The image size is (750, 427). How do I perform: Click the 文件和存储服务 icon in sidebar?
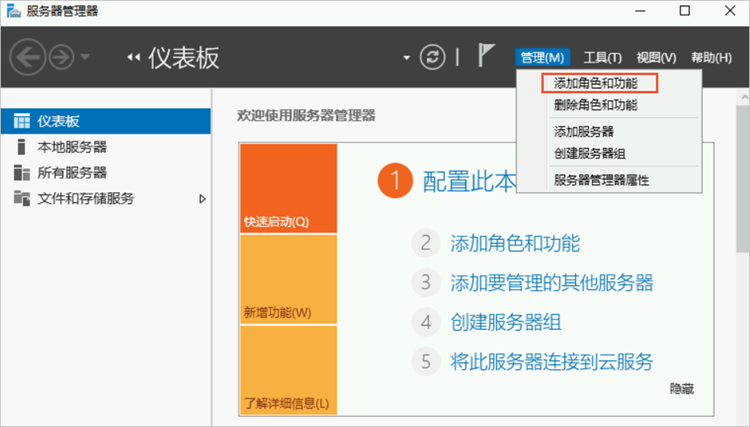click(x=22, y=198)
